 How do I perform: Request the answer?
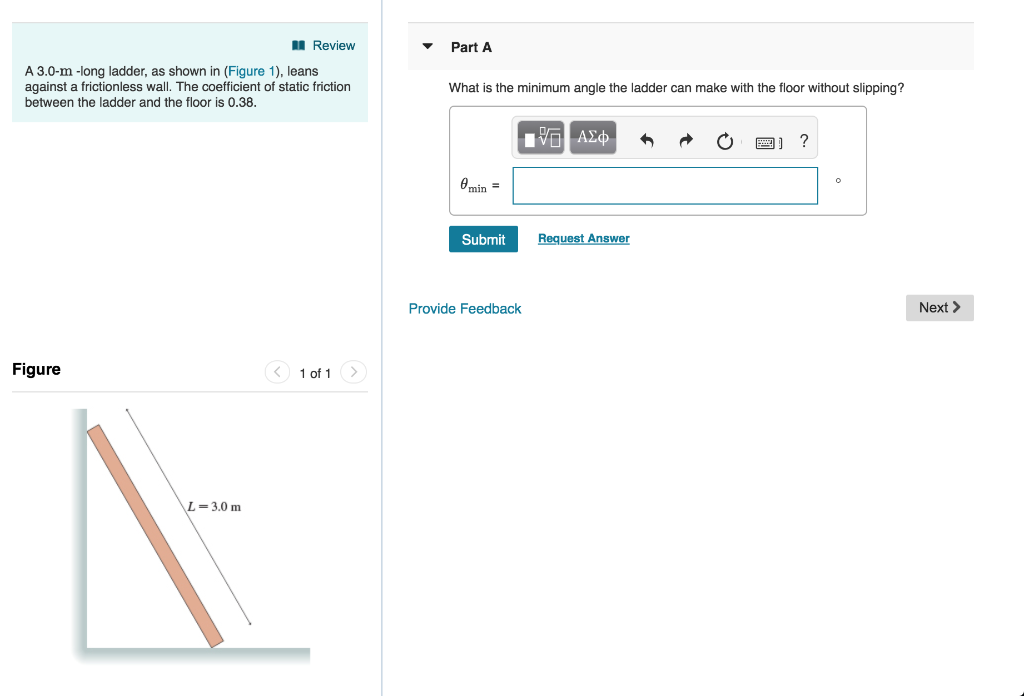tap(583, 238)
